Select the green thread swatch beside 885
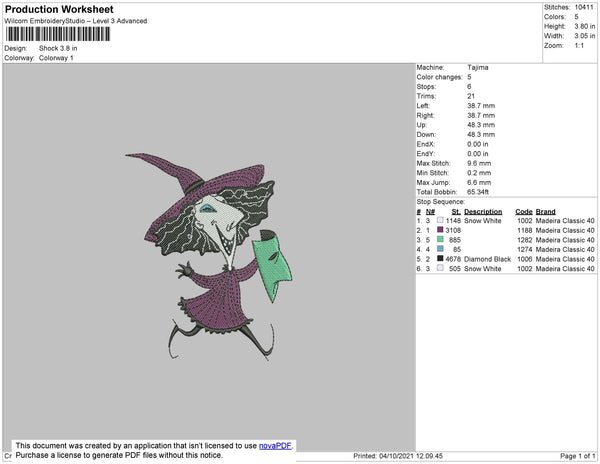The width and height of the screenshot is (600, 464). point(440,239)
